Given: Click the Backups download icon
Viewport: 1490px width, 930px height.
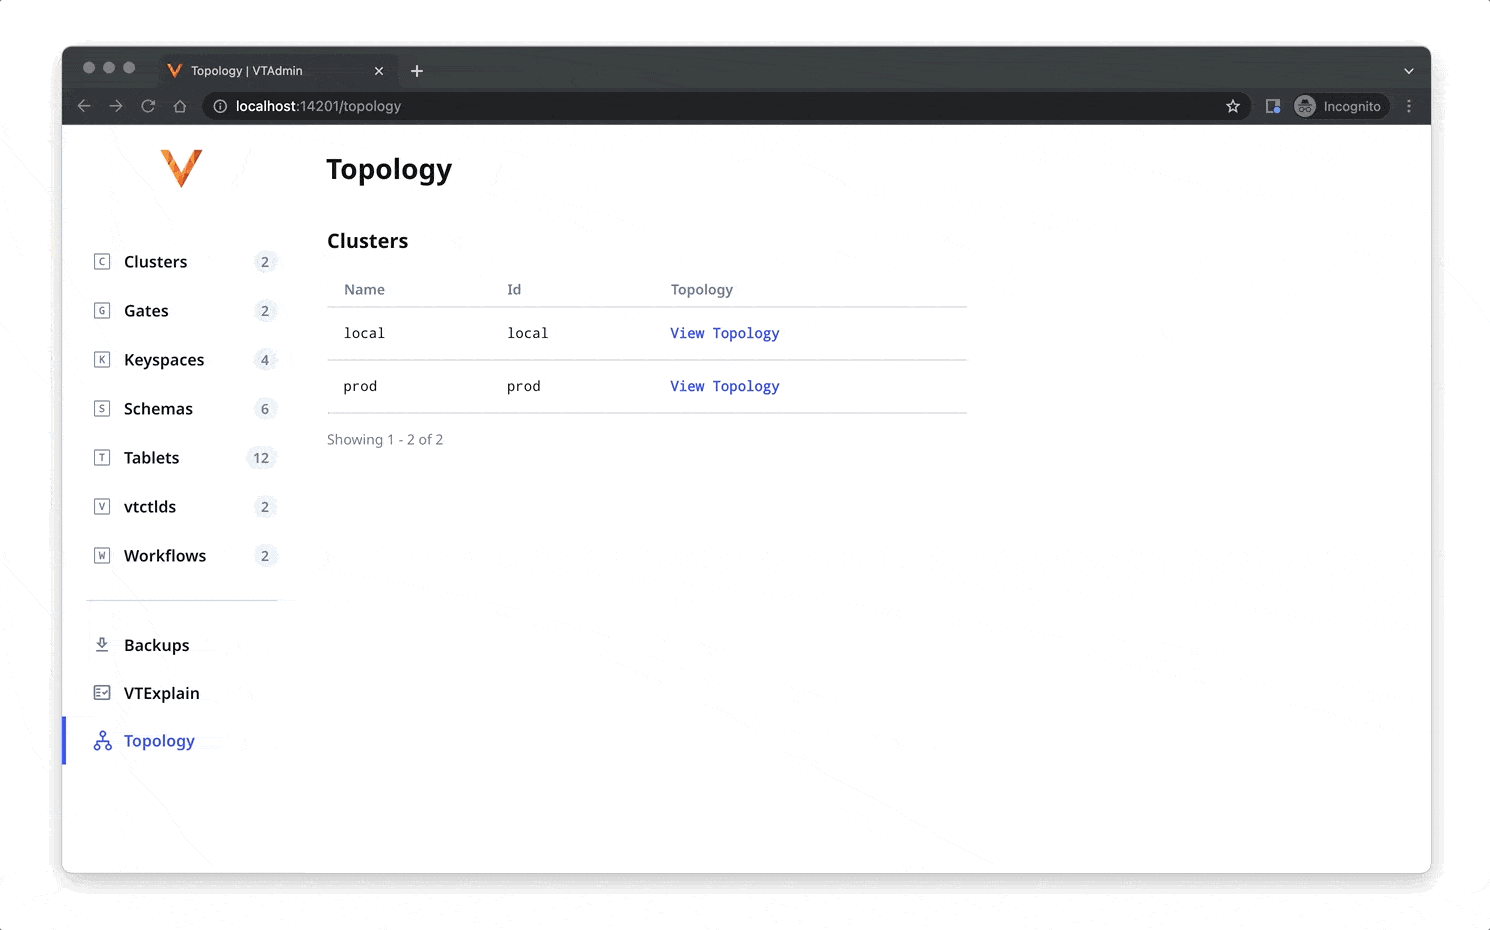Looking at the screenshot, I should point(102,644).
